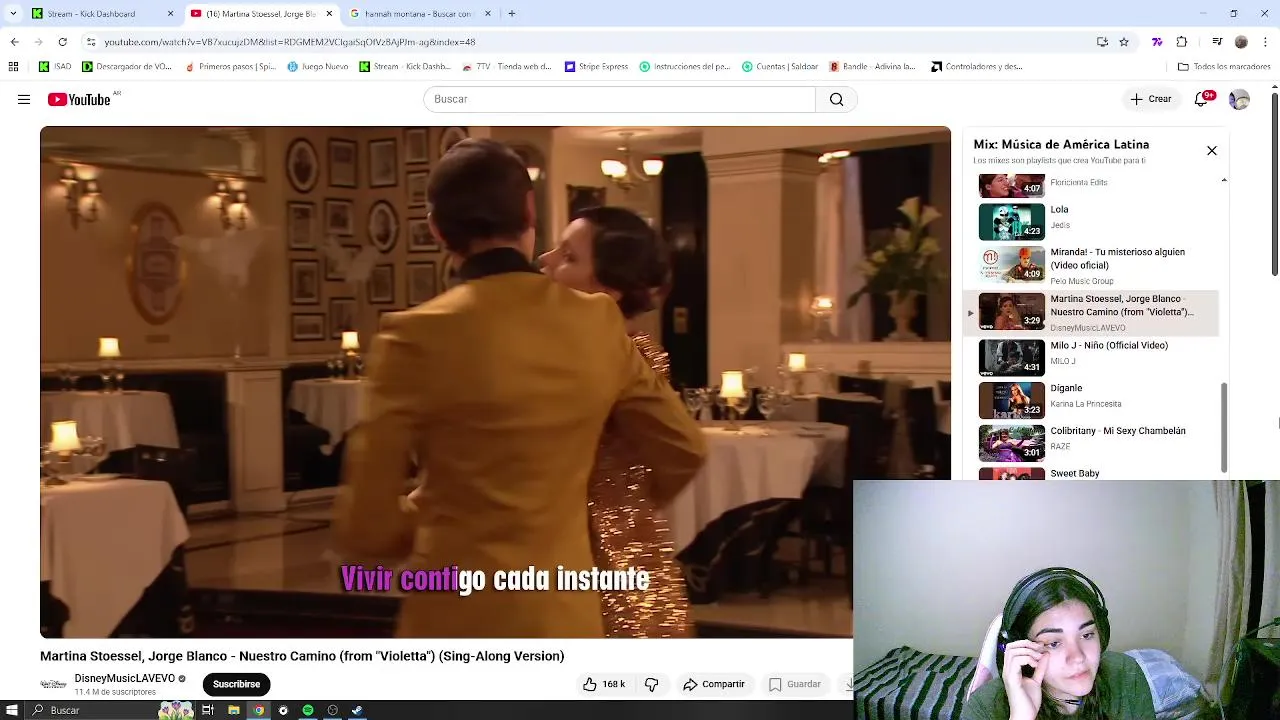Switch to the hannah montana Google tab

point(420,14)
